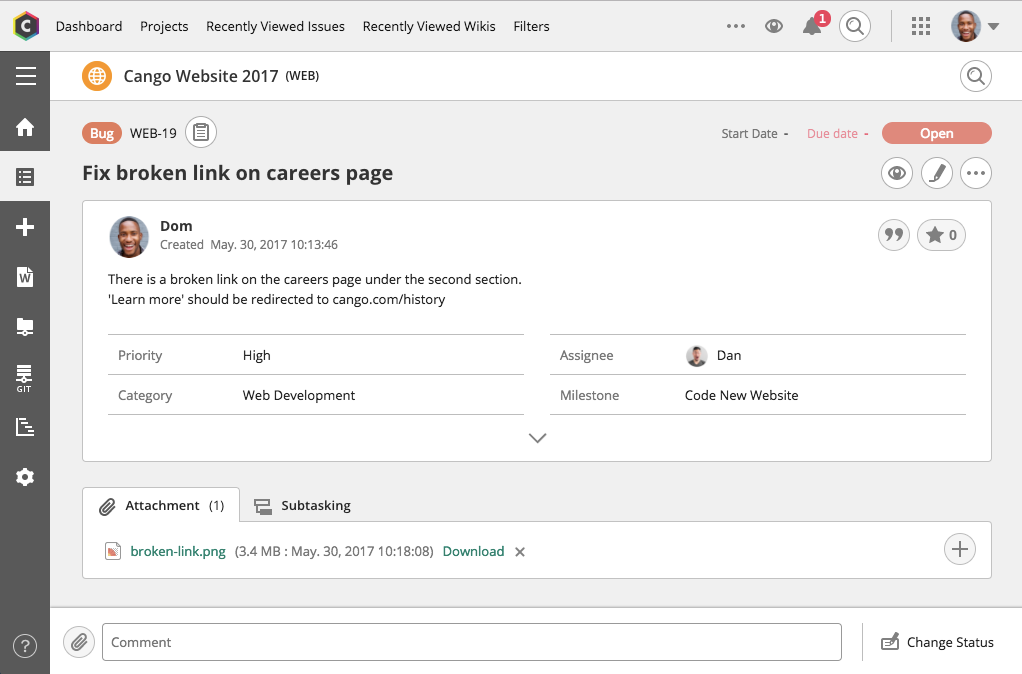Toggle the watch eye icon beside edit

(897, 173)
